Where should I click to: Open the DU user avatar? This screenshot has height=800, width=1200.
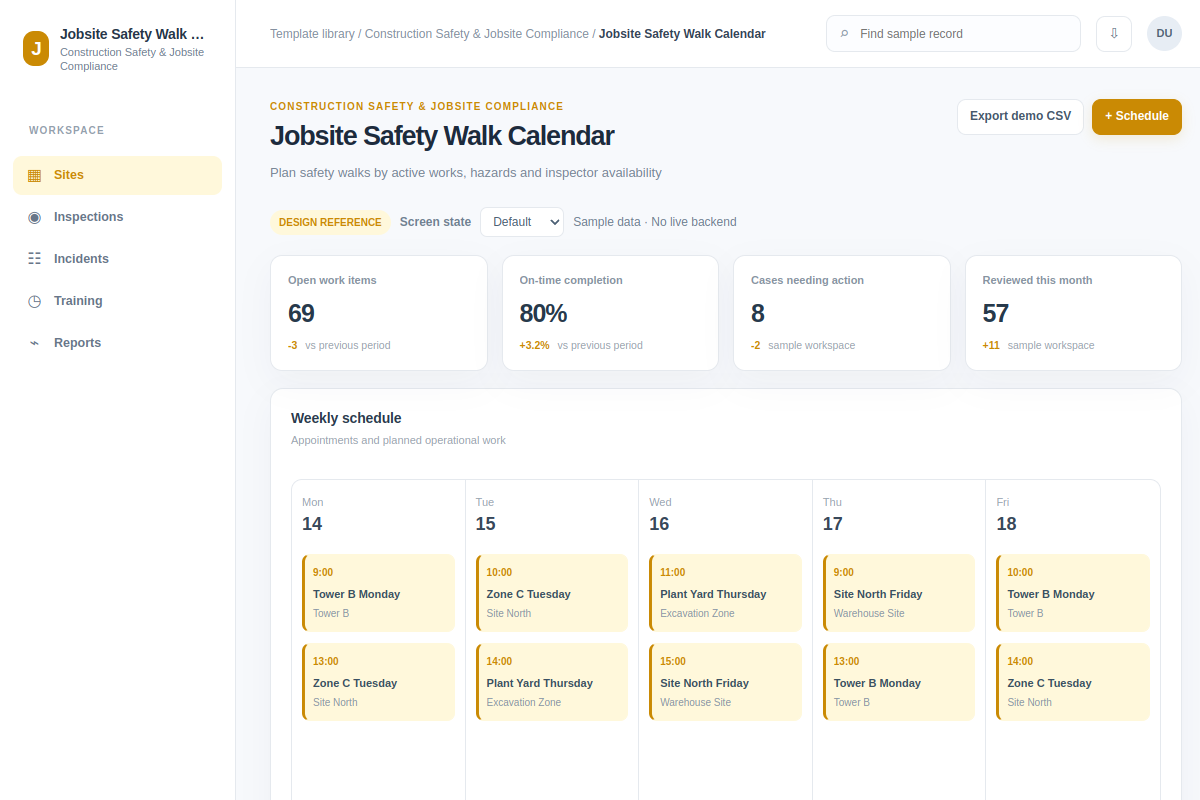pos(1164,33)
